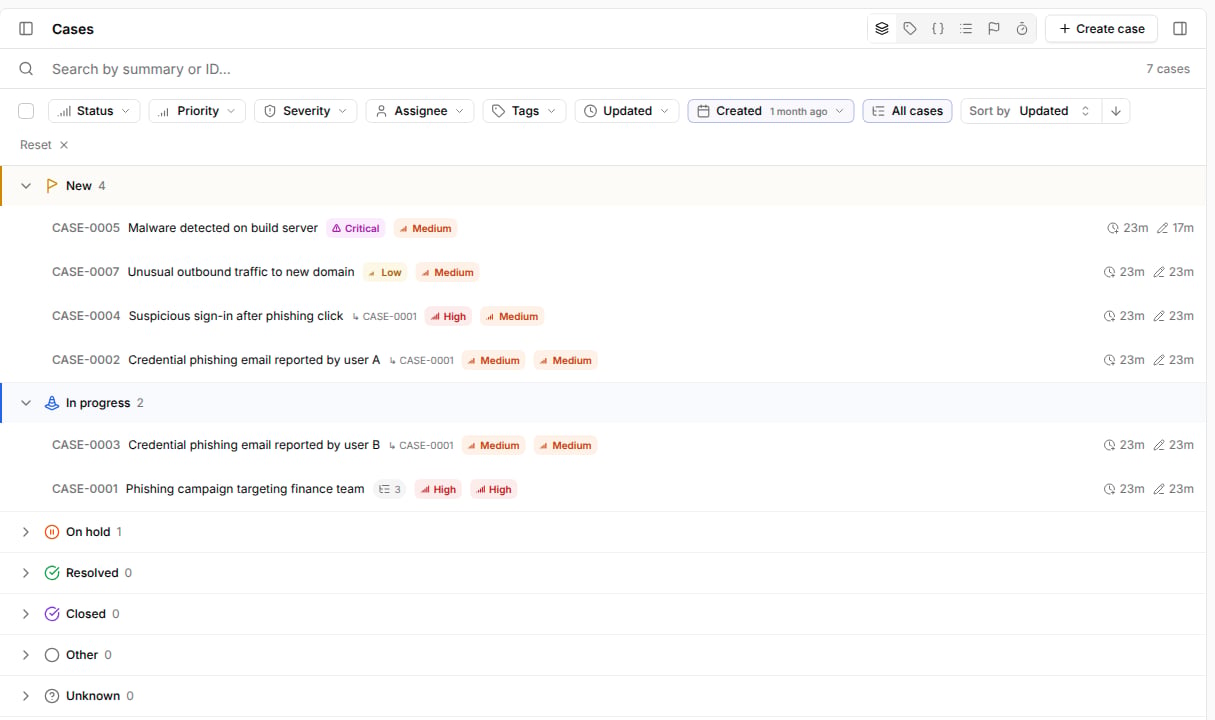
Task: Reset the applied filters
Action: pos(44,145)
